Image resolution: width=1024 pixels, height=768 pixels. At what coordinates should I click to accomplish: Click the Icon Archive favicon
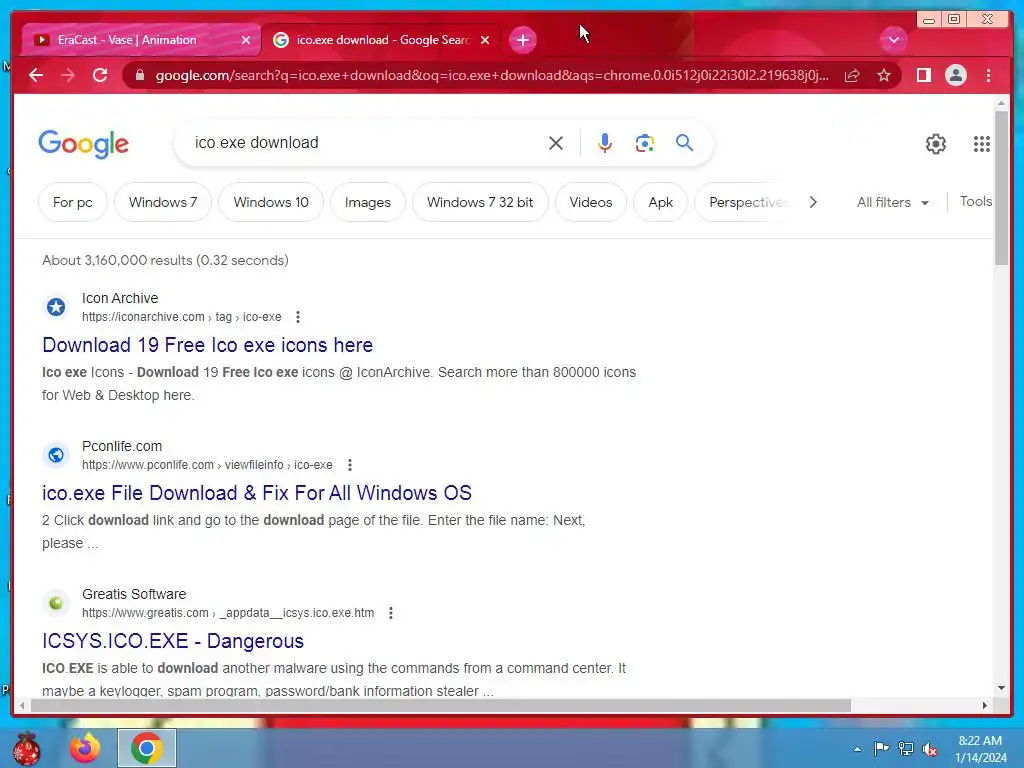56,307
